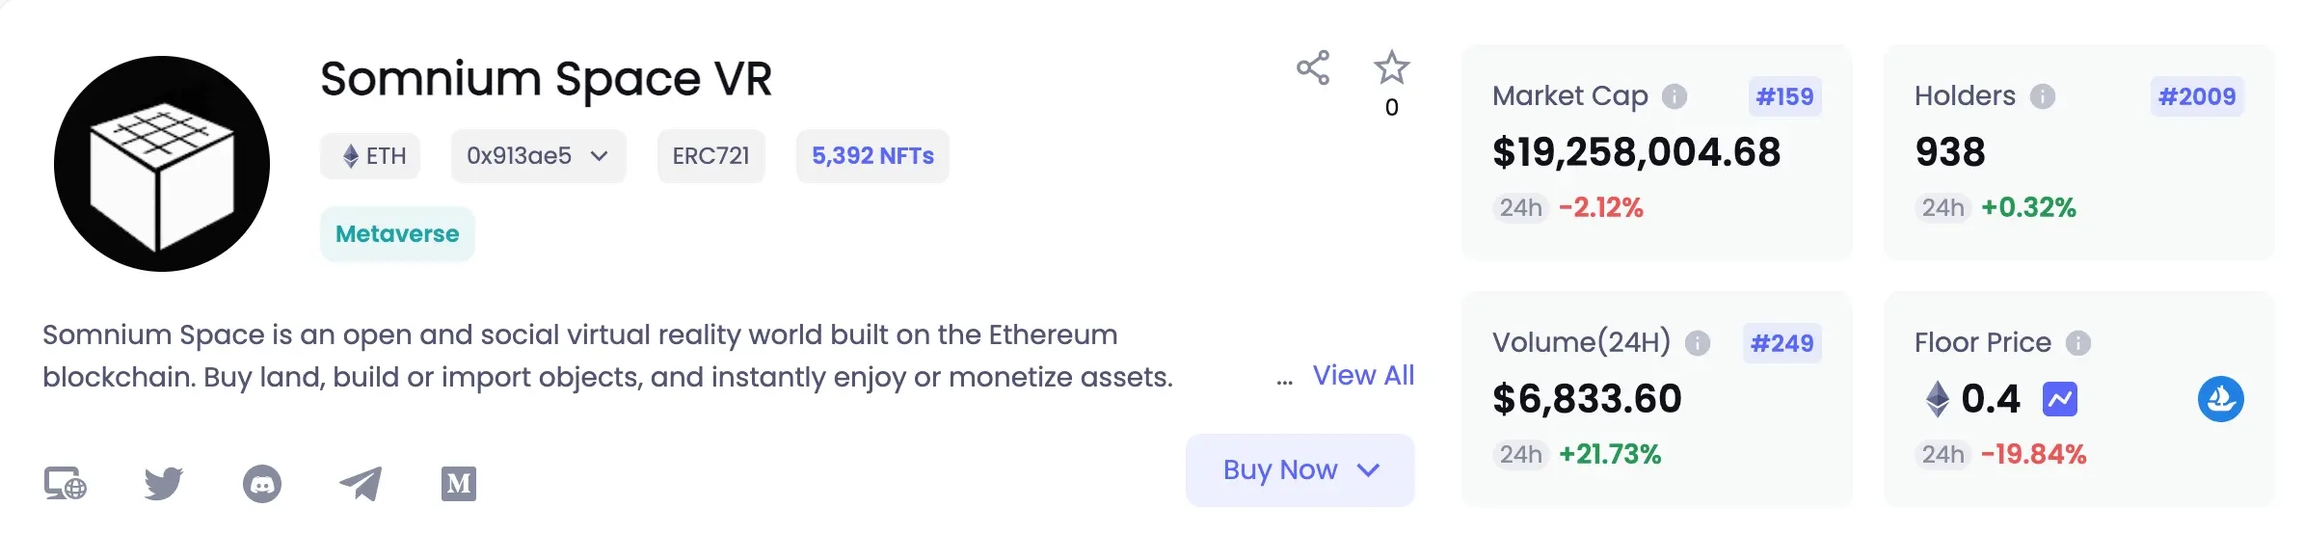Viewport: 2304px width, 534px height.
Task: Expand the 0x913ae5 contract address dropdown
Action: pos(538,156)
